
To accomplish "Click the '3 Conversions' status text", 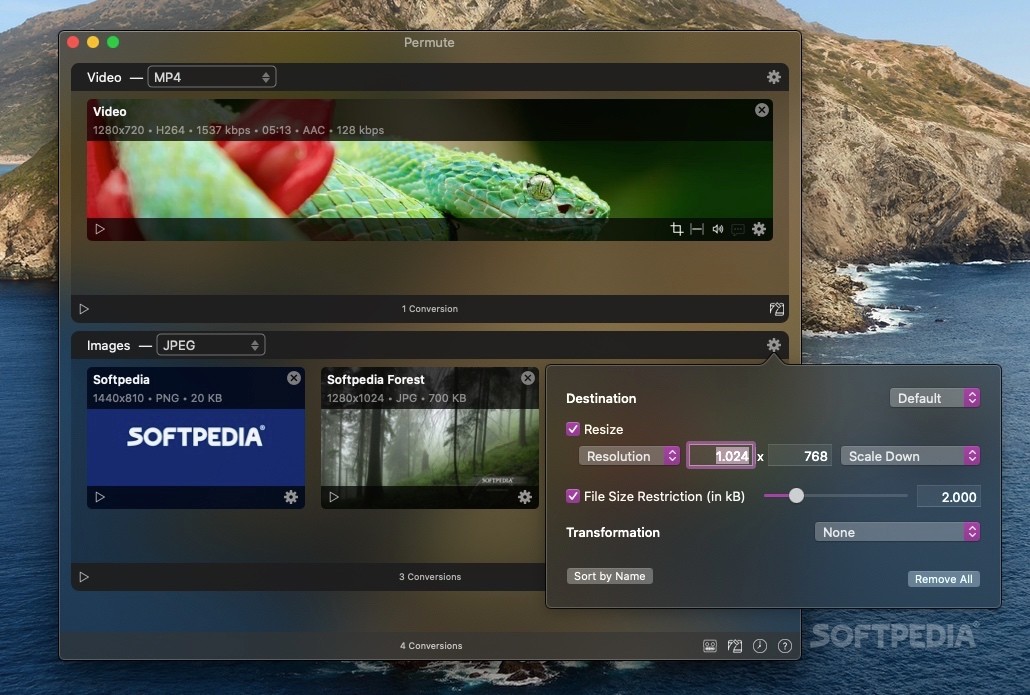I will (430, 577).
